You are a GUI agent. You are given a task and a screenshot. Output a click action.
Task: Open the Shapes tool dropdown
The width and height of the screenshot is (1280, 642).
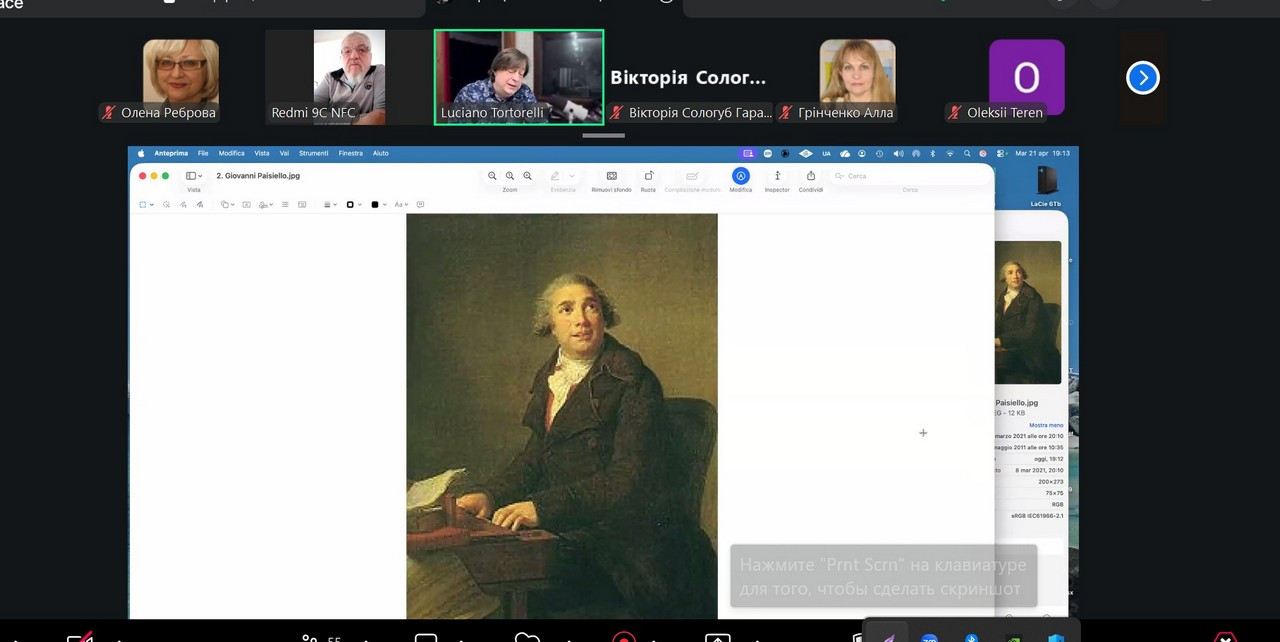click(x=228, y=204)
